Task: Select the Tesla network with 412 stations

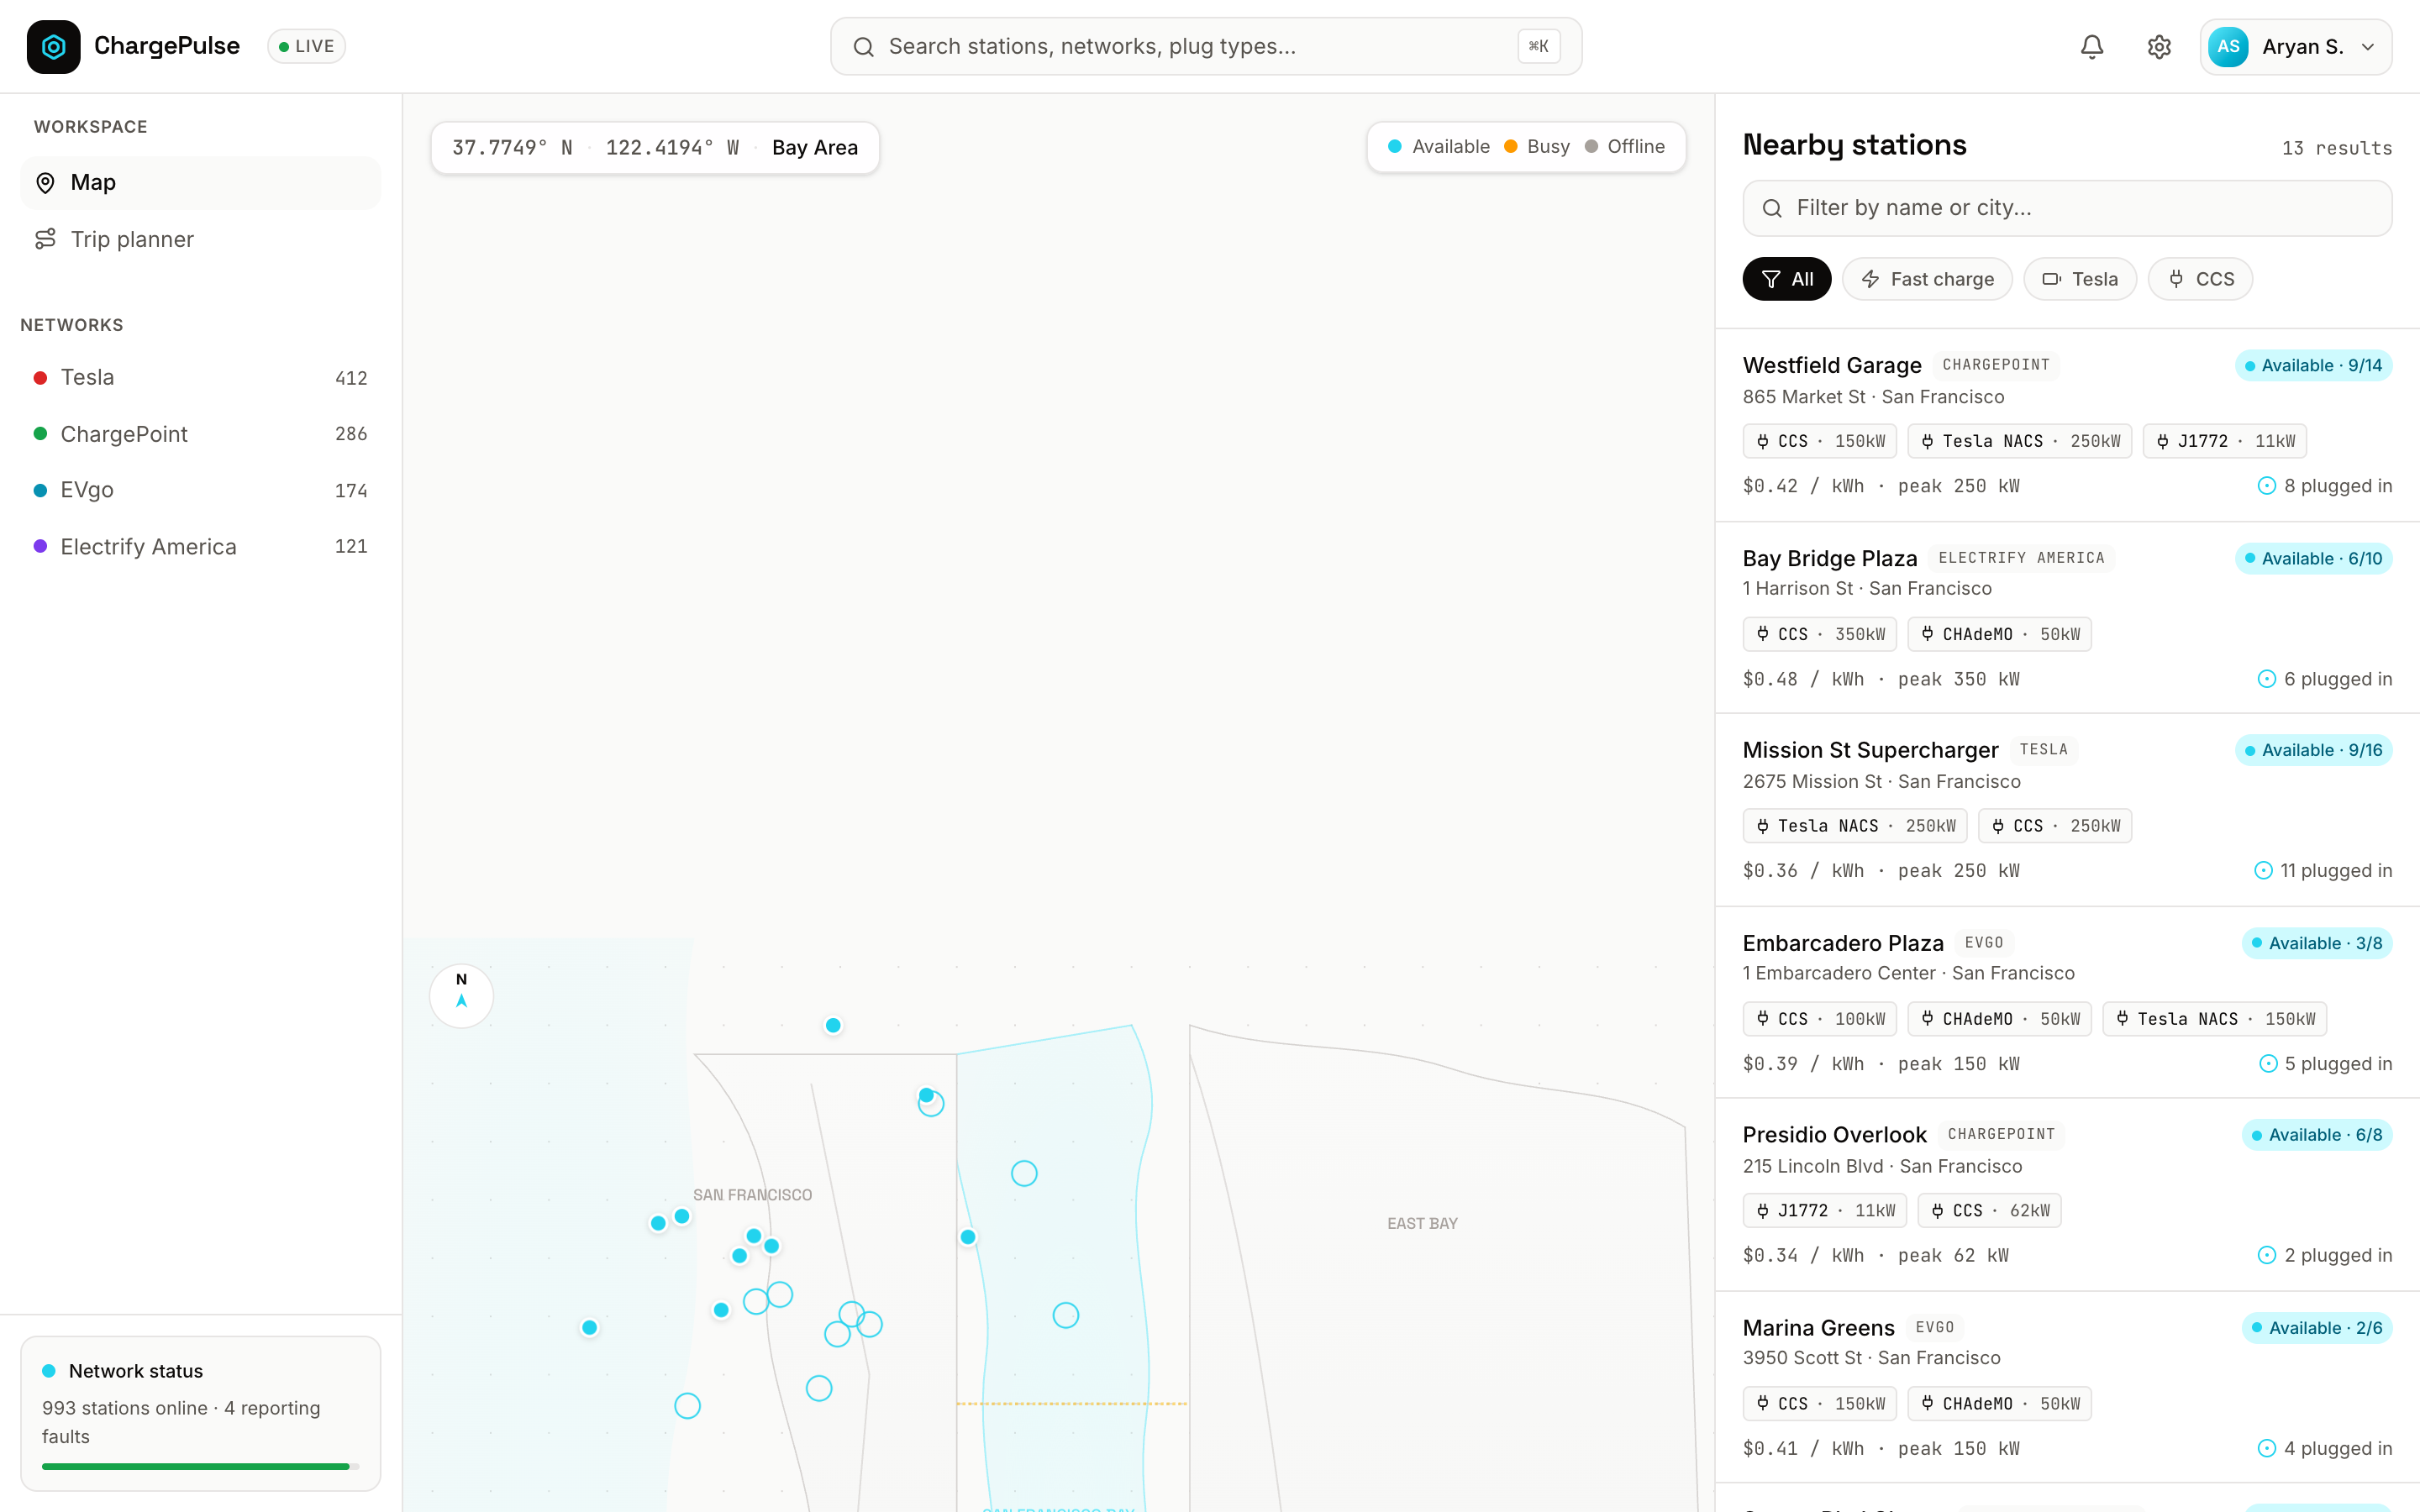Action: tap(200, 377)
